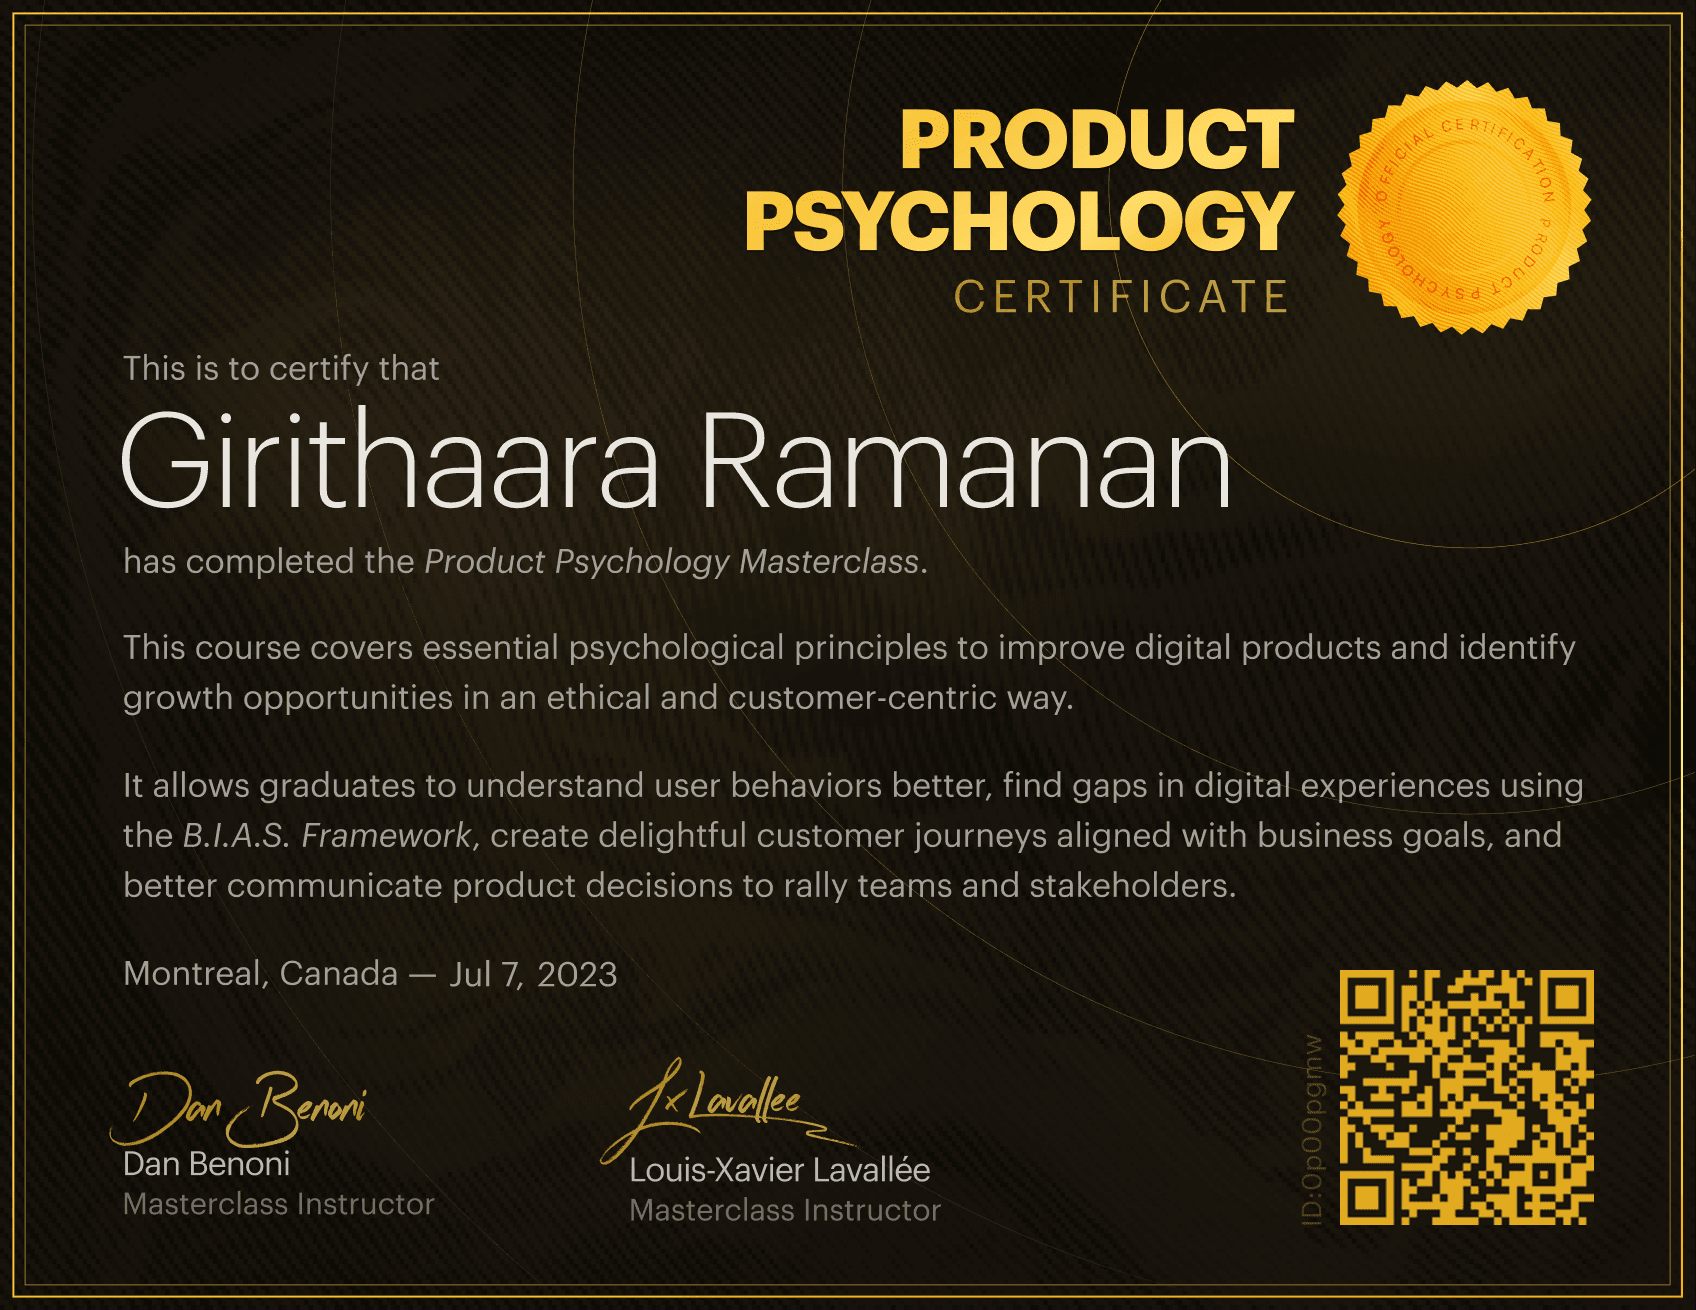
Task: Click the gold Official Certification seal
Action: (1464, 208)
